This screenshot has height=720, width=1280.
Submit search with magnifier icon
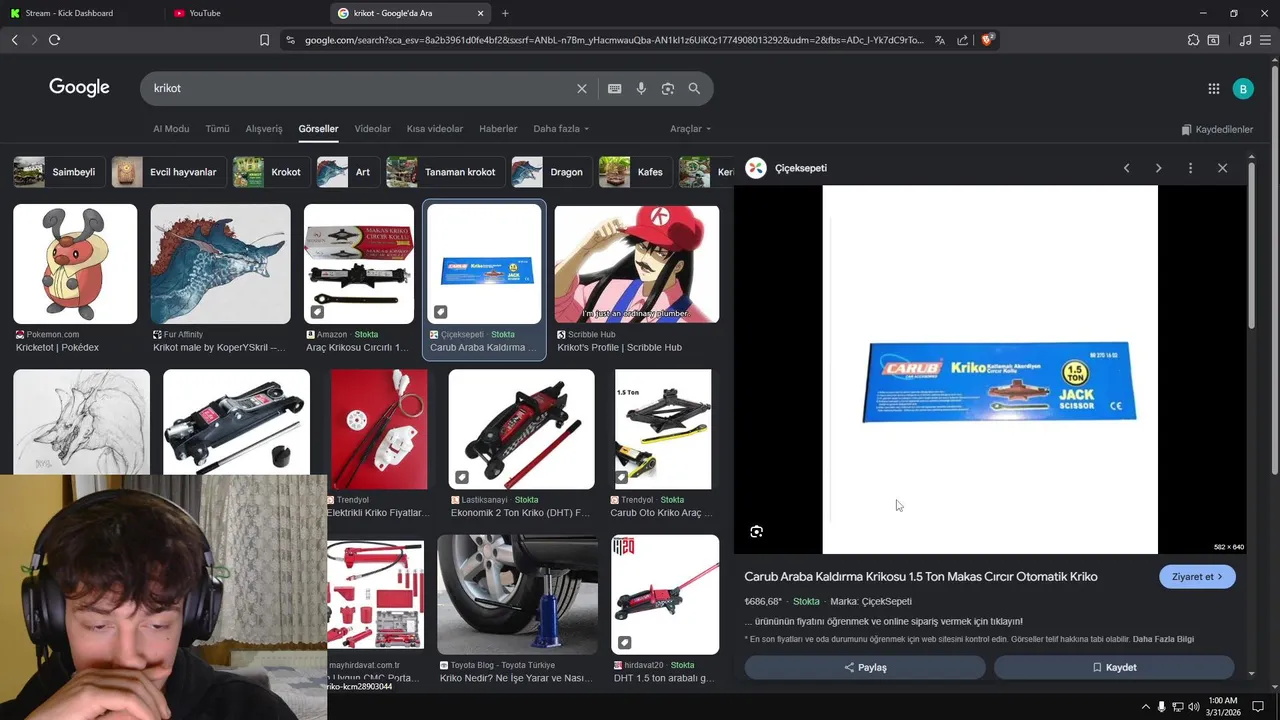694,89
